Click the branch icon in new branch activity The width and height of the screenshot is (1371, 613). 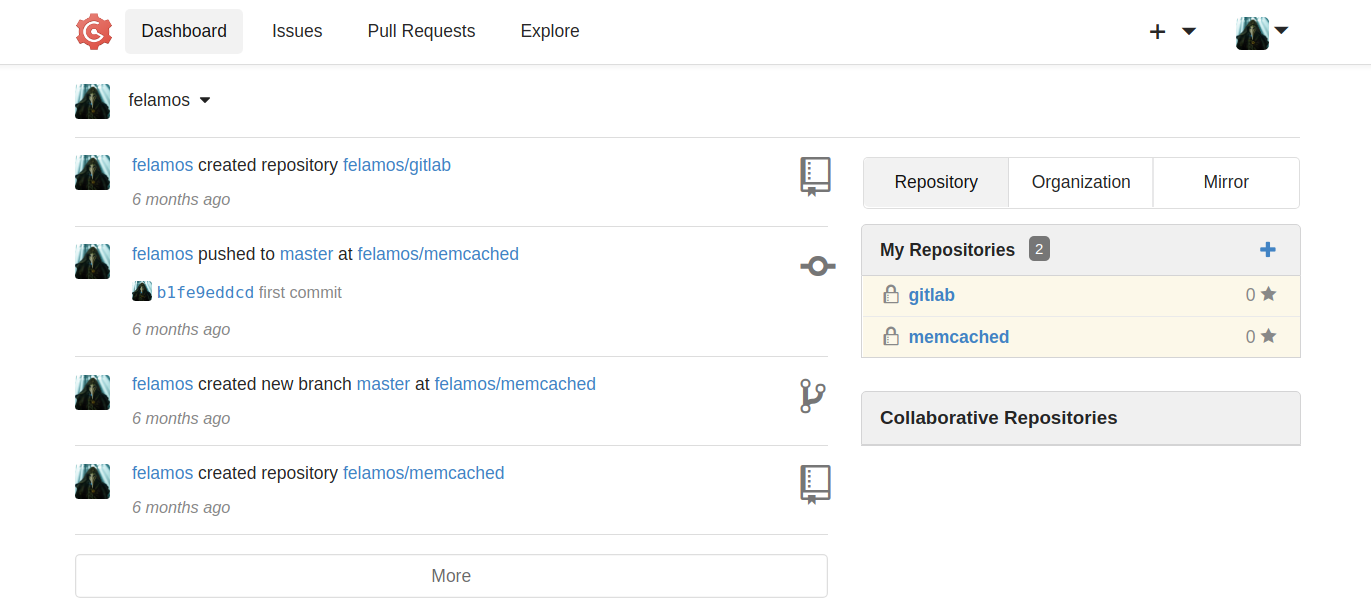coord(812,396)
